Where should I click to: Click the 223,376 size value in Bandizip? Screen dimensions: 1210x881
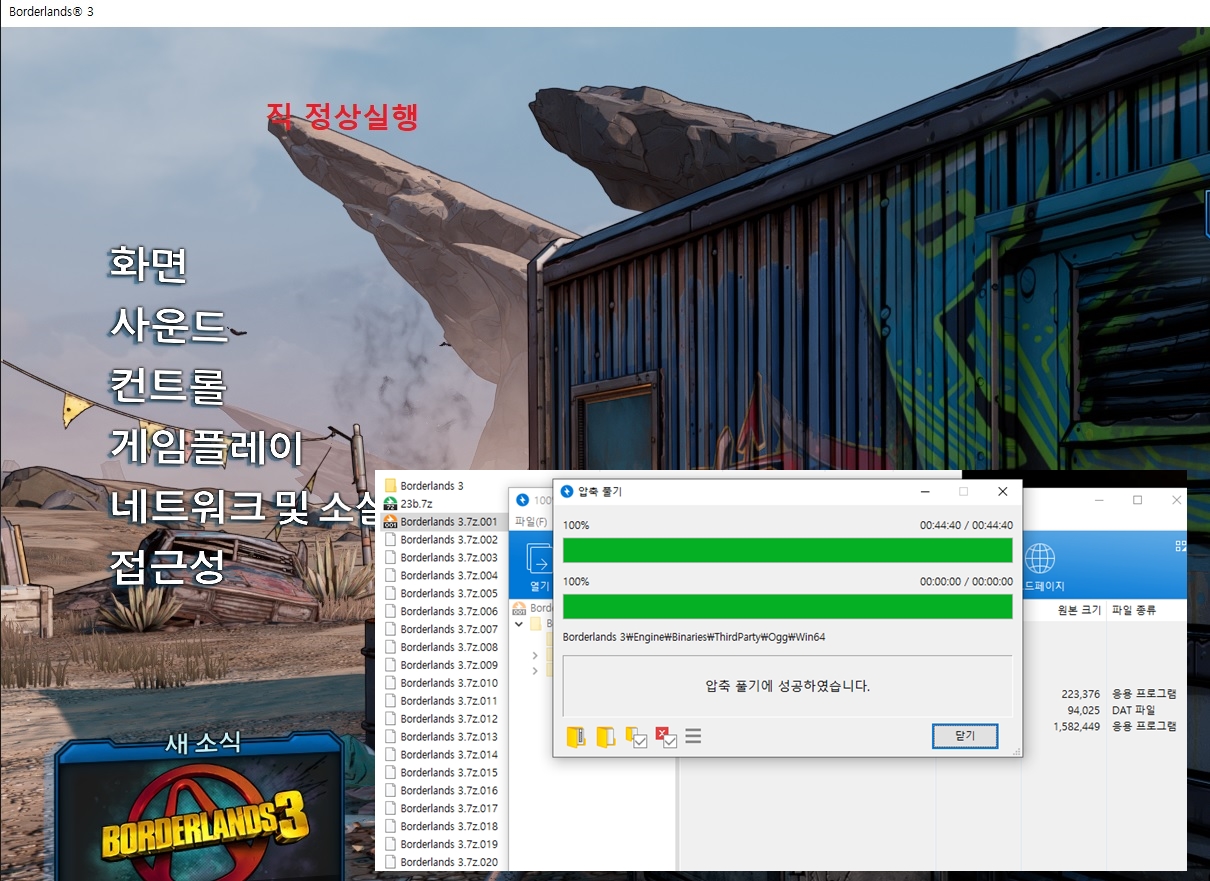point(1080,694)
